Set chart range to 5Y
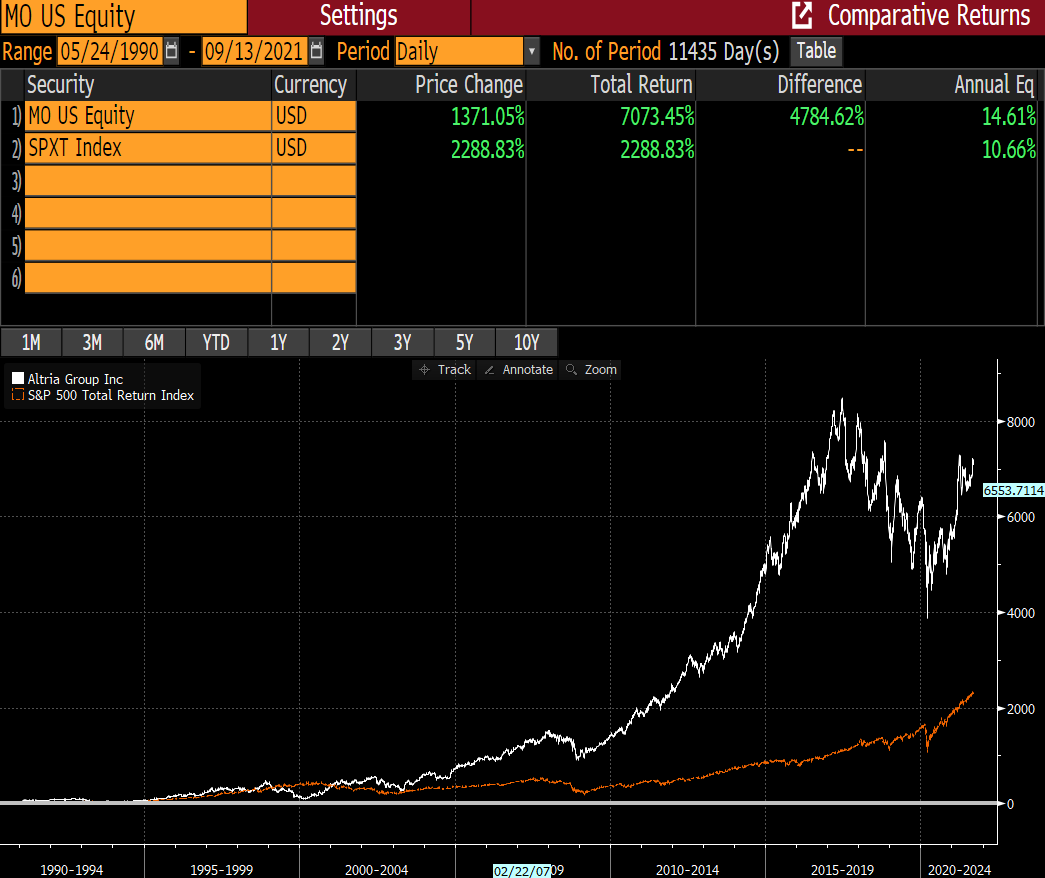The width and height of the screenshot is (1045, 878). [464, 342]
